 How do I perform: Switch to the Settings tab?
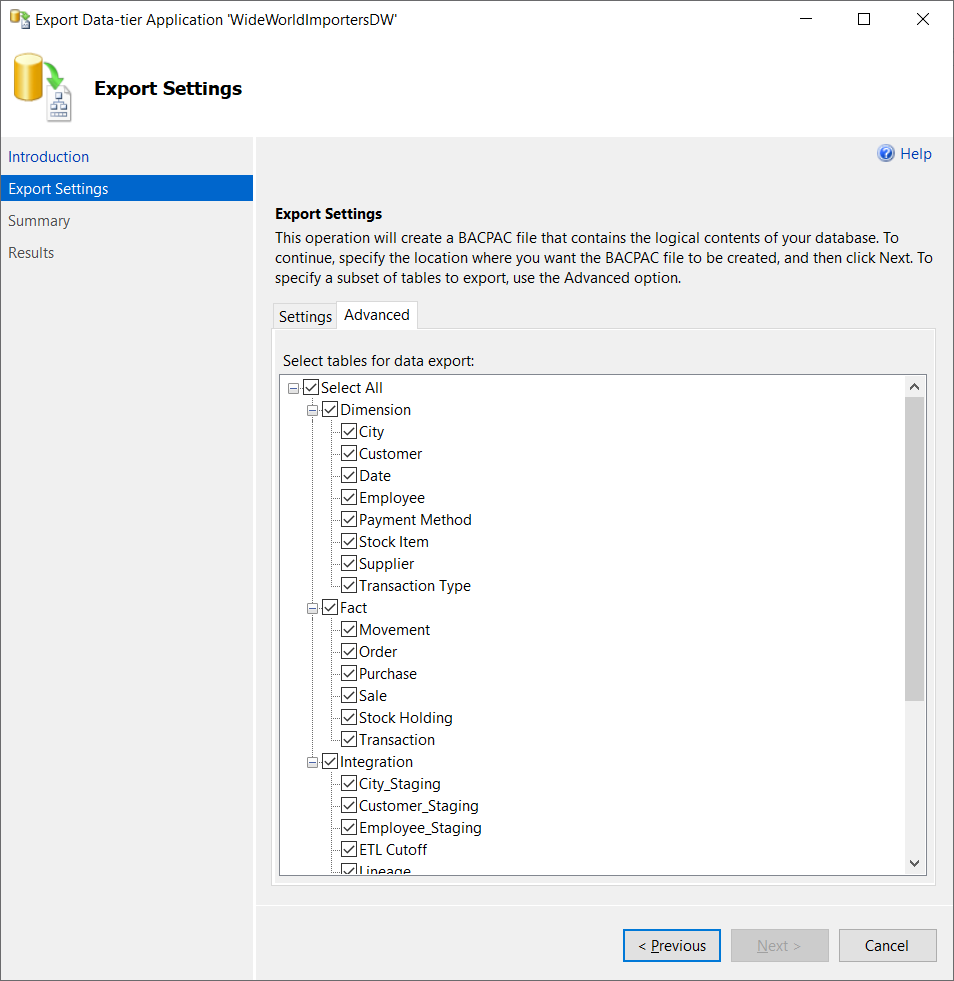pyautogui.click(x=305, y=315)
